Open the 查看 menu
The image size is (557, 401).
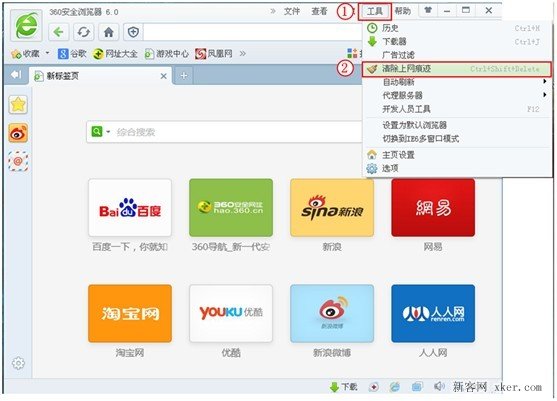[319, 12]
